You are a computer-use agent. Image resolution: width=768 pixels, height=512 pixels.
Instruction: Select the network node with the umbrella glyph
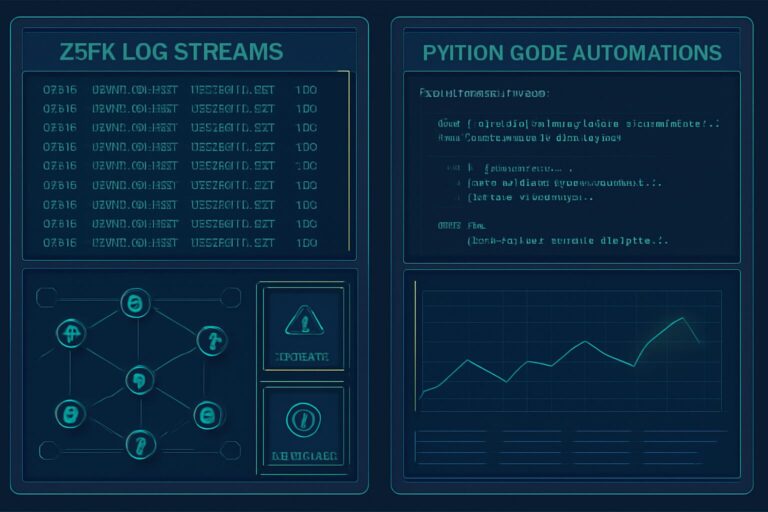click(x=72, y=333)
